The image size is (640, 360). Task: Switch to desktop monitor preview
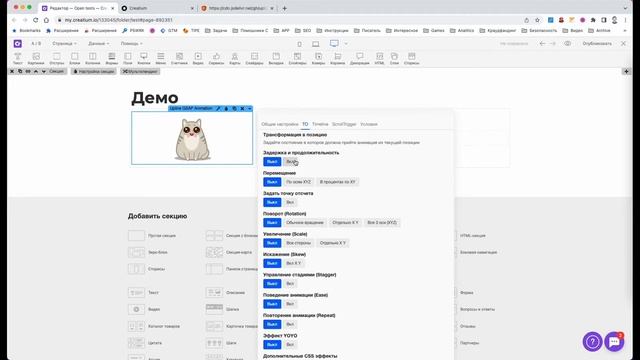click(334, 43)
